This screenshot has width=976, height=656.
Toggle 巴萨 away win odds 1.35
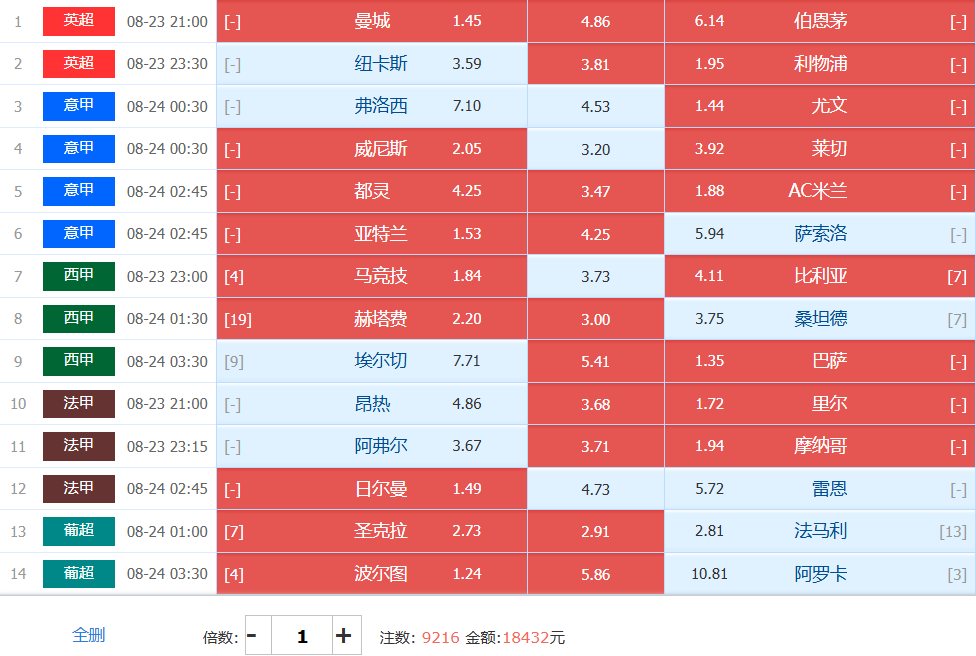pyautogui.click(x=820, y=361)
